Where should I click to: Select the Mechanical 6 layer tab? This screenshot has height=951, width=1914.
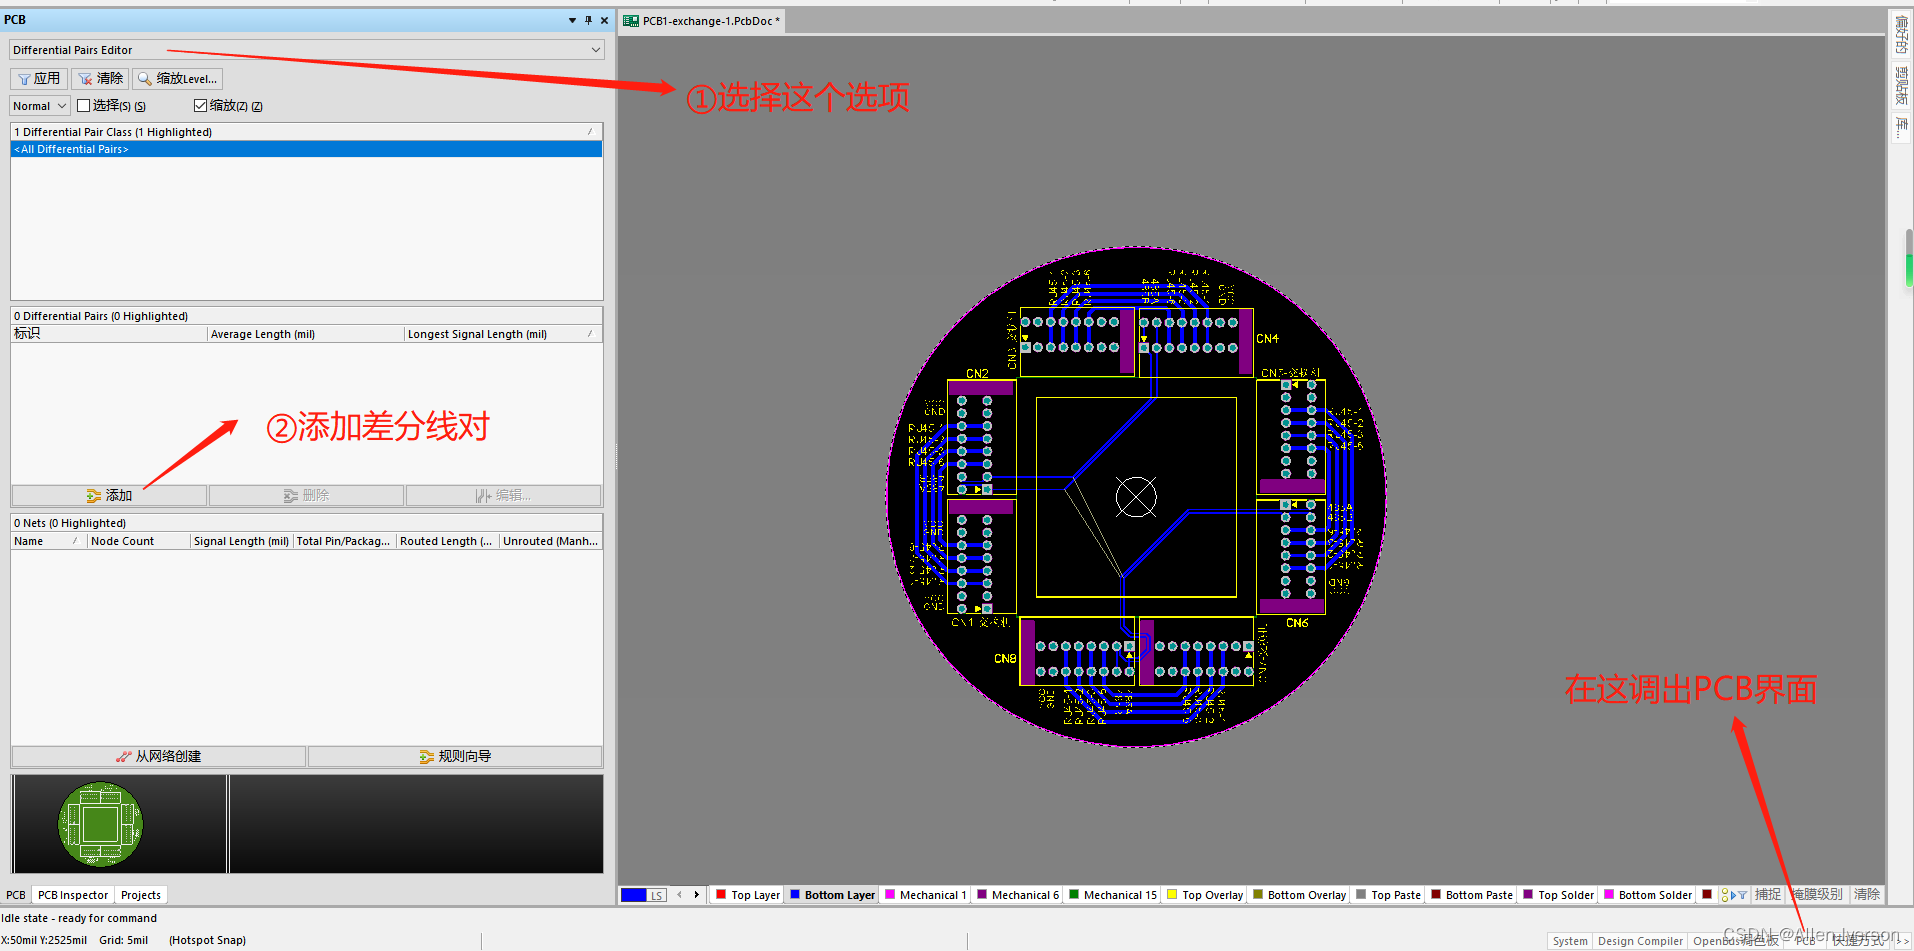click(x=1017, y=895)
